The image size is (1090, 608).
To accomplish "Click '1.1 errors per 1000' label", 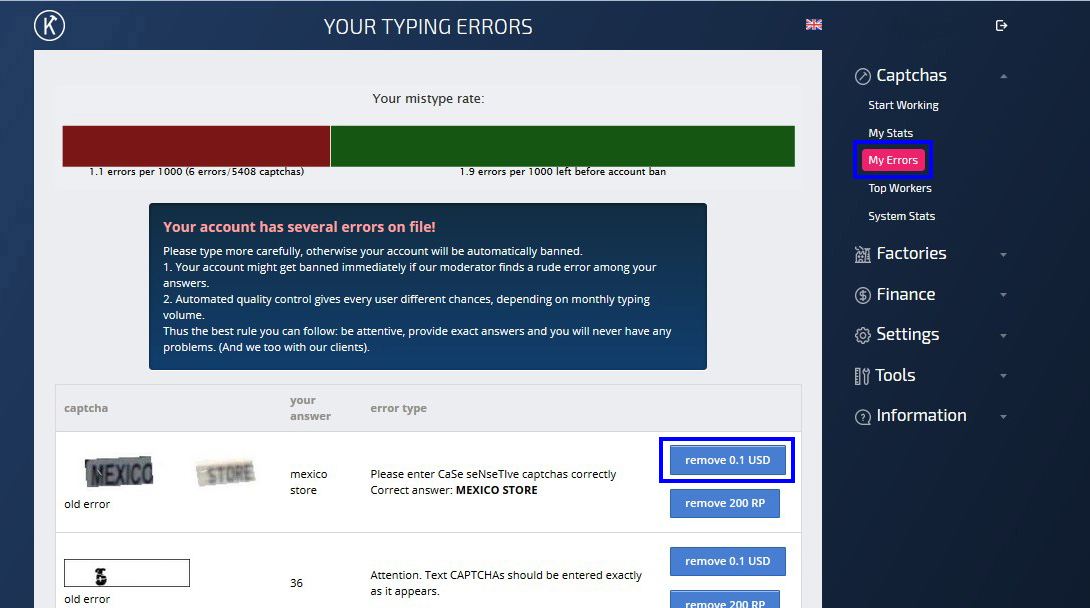I will 196,172.
